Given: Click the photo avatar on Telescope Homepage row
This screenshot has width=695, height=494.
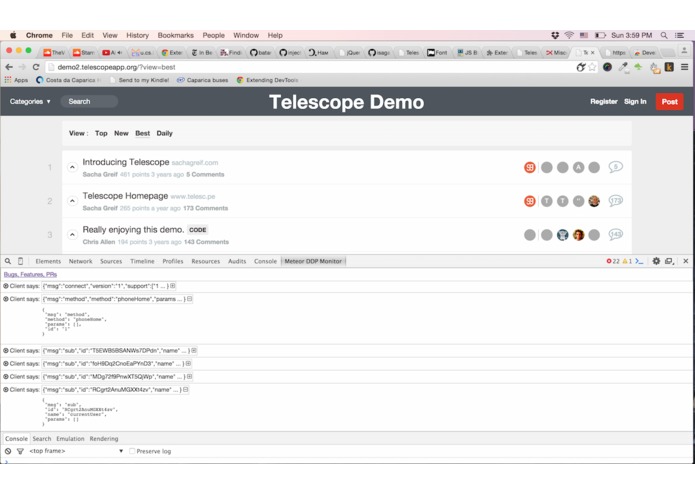Looking at the screenshot, I should (x=594, y=201).
